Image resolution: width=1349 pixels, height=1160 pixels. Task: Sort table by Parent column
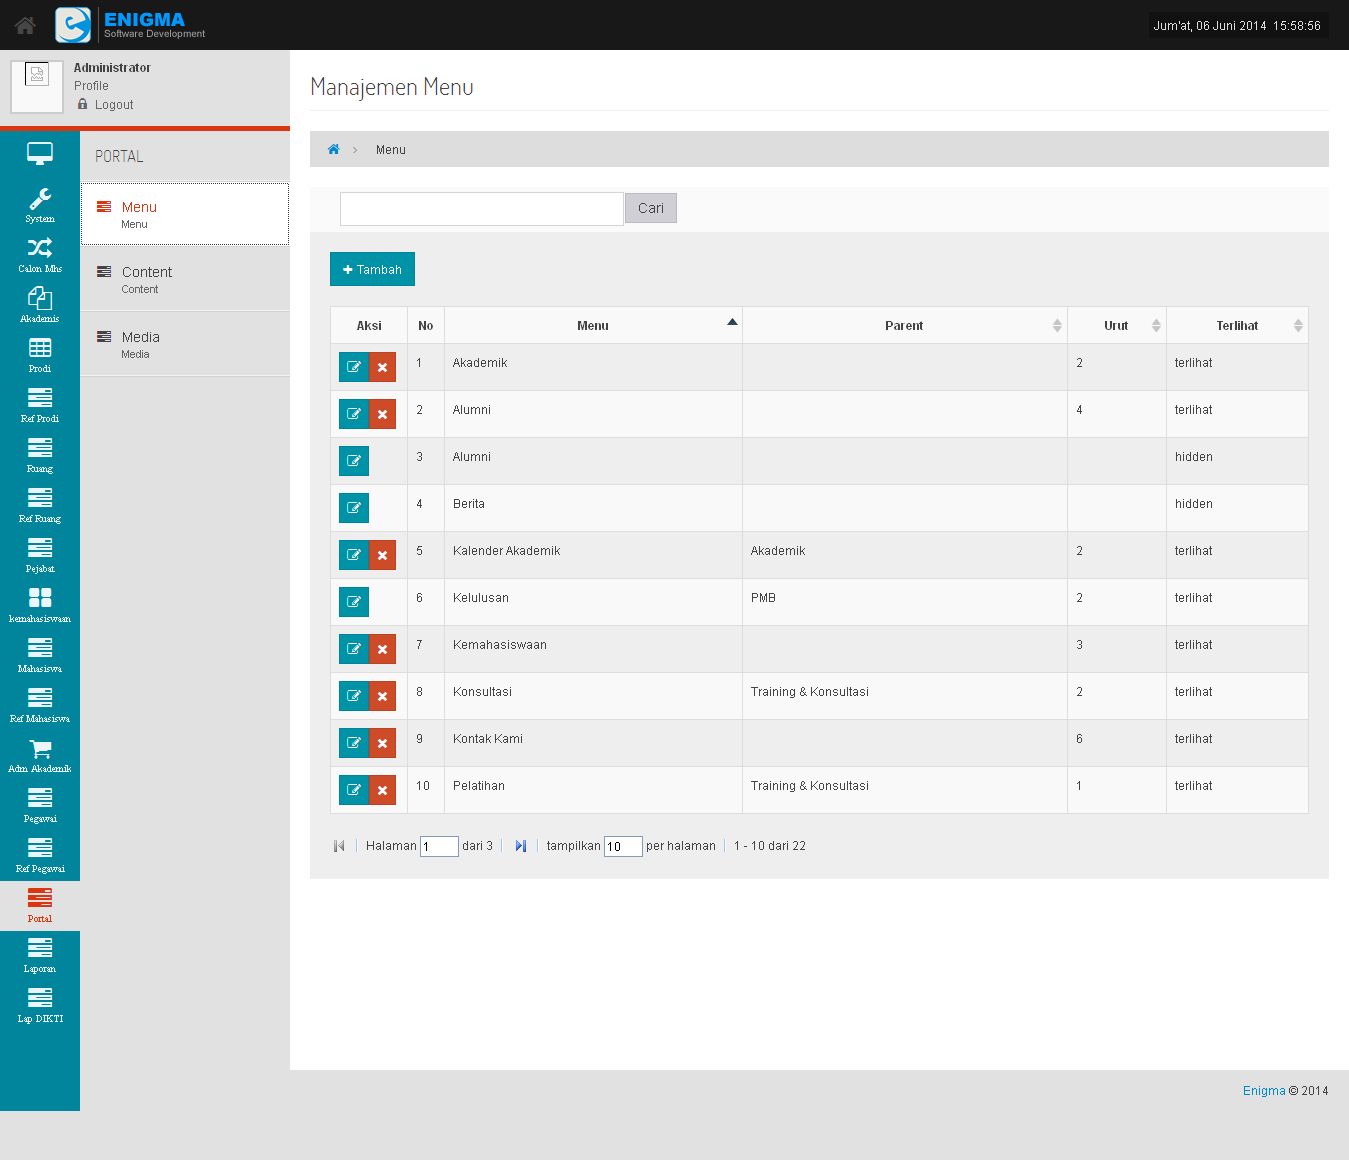904,326
